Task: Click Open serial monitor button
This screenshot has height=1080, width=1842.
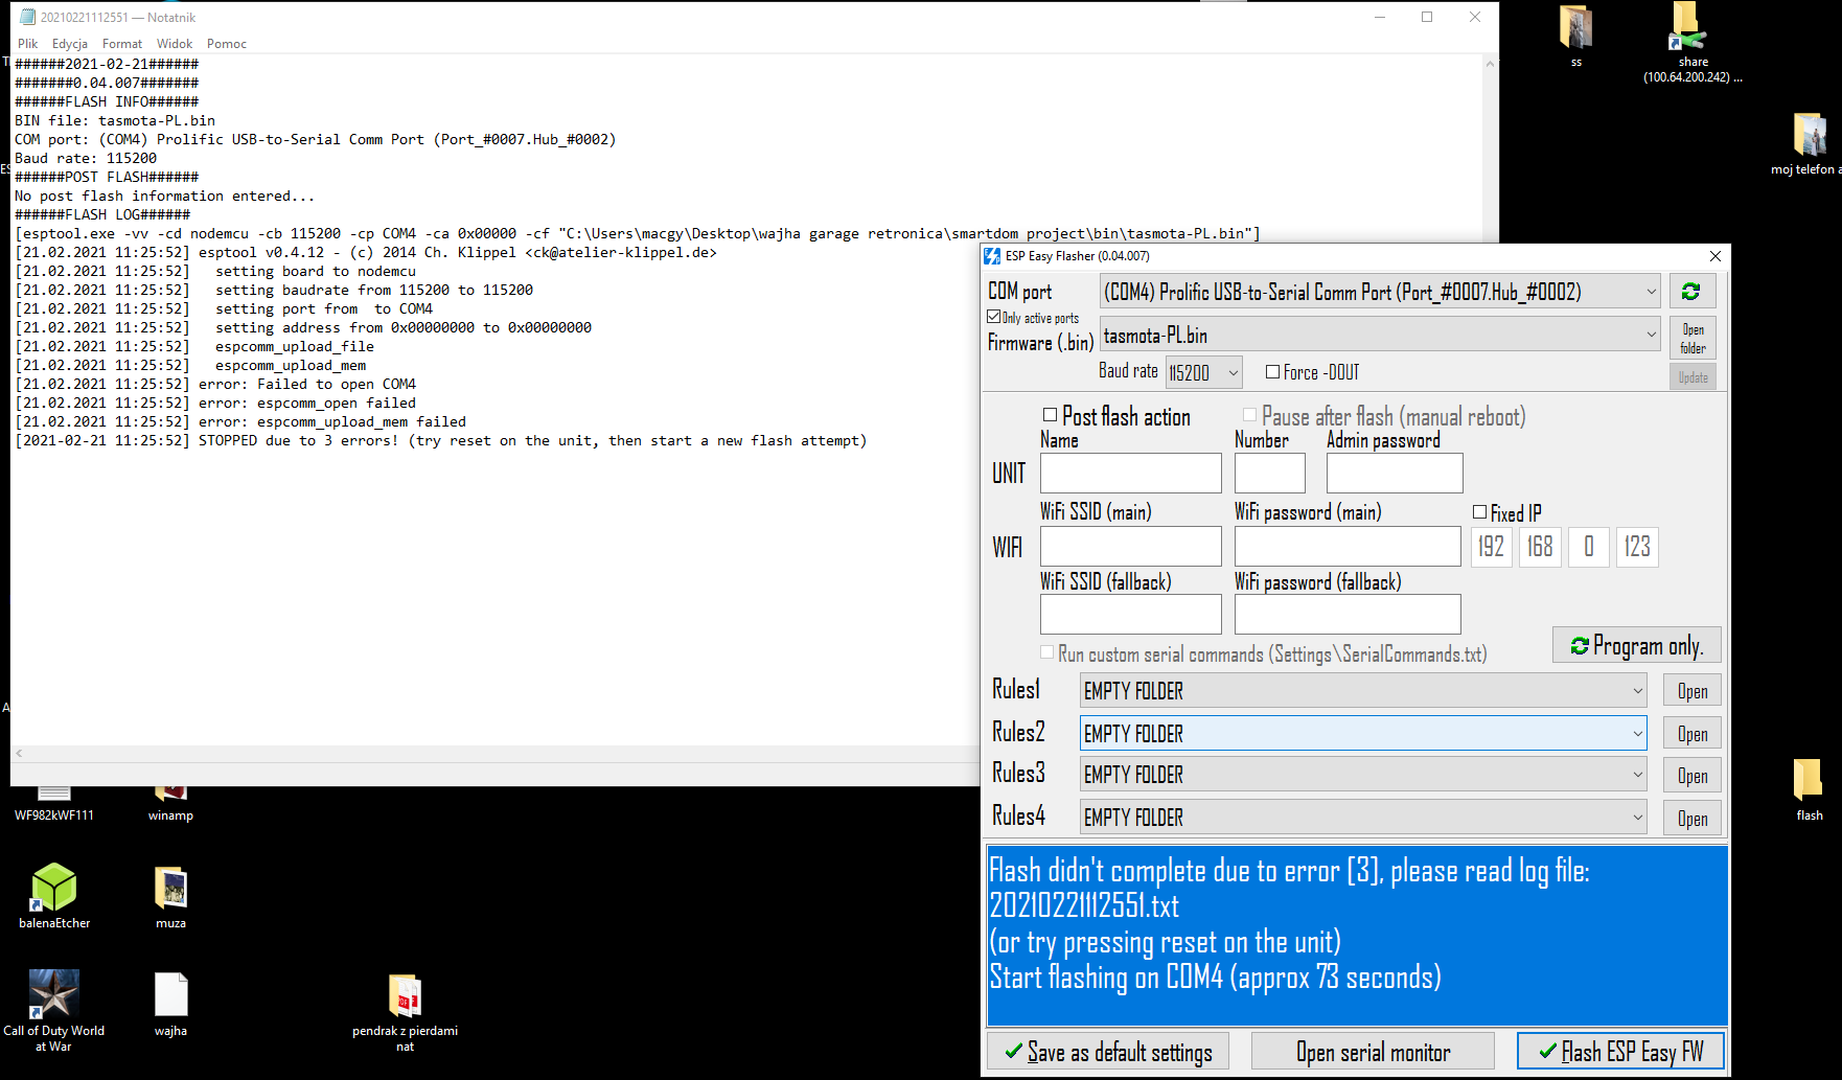Action: coord(1373,1052)
